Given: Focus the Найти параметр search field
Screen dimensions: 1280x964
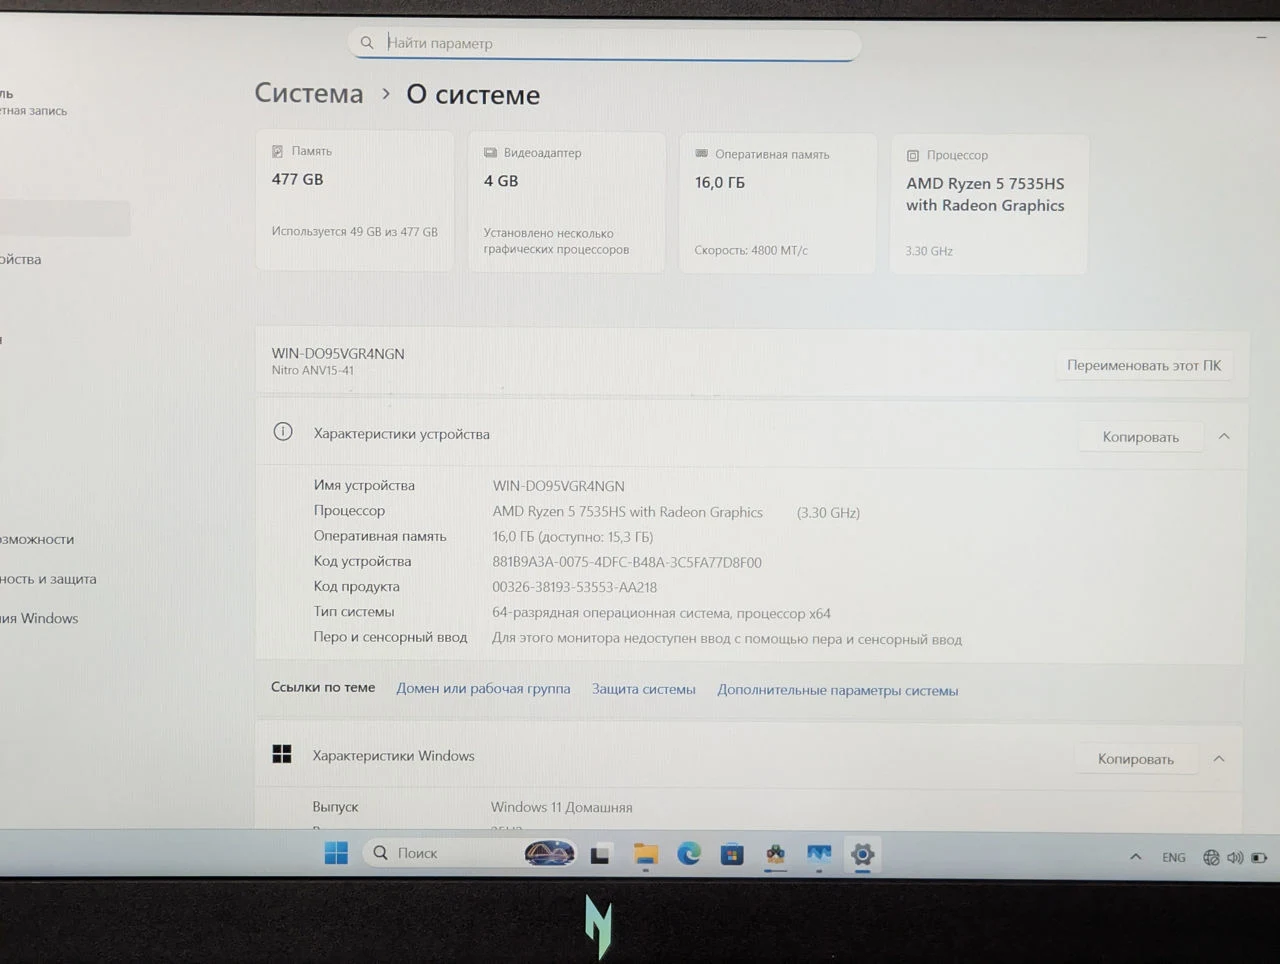Looking at the screenshot, I should pyautogui.click(x=605, y=44).
